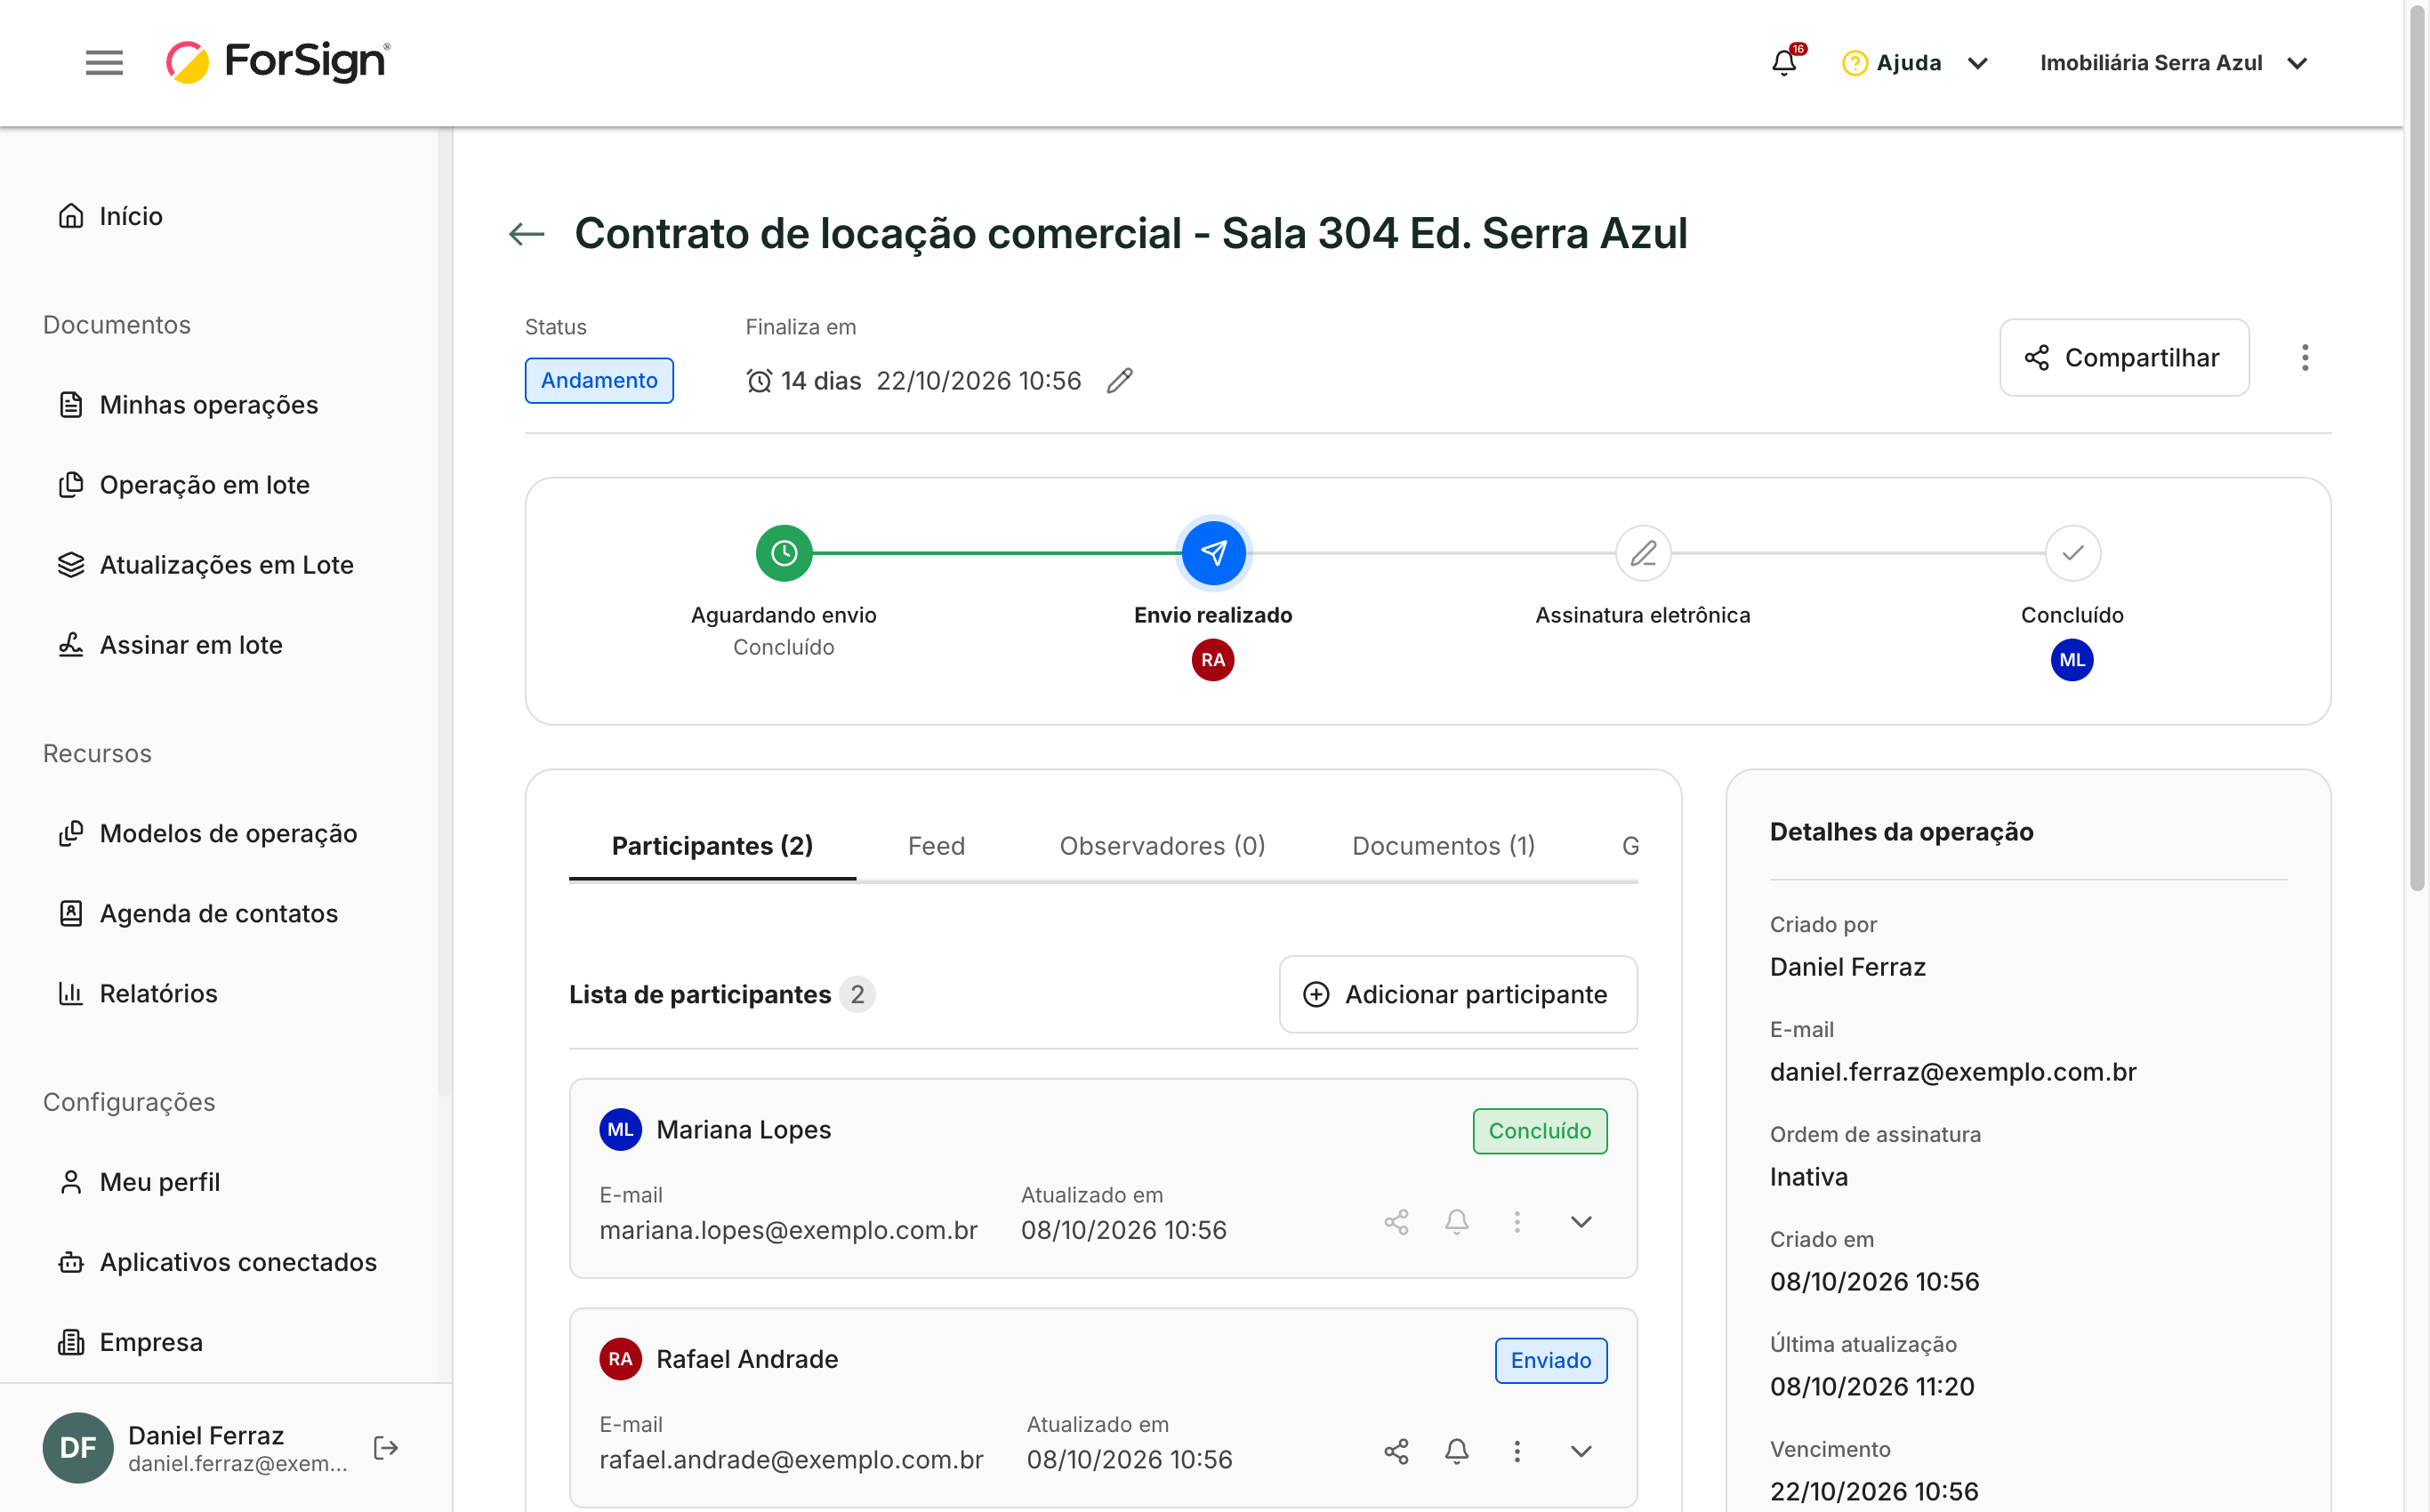Click the page vertical scrollbar

pos(2417,450)
